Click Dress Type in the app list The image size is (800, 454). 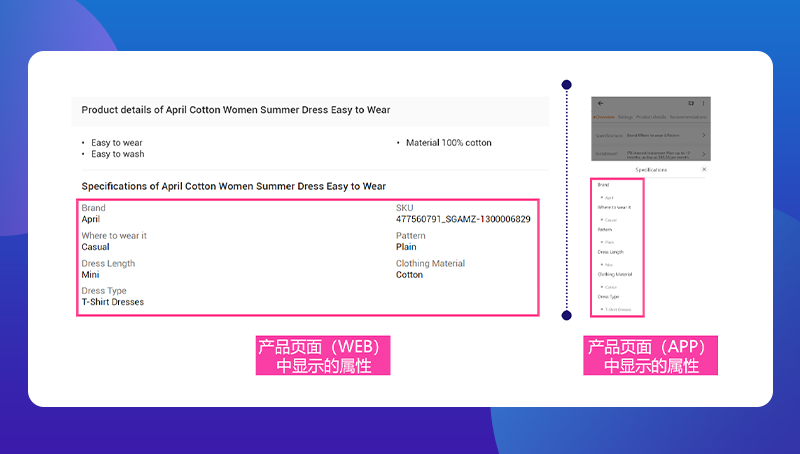pyautogui.click(x=608, y=297)
